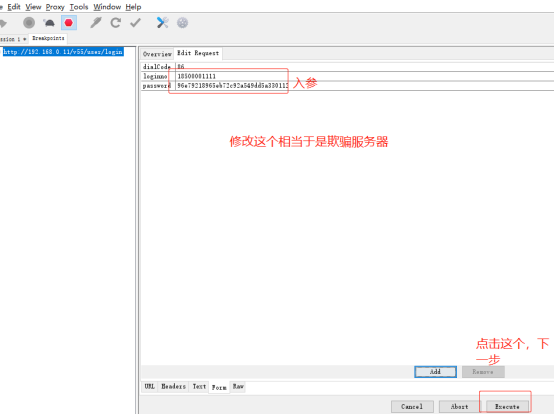The width and height of the screenshot is (554, 415).
Task: Click the password parameter name cell
Action: pos(158,85)
